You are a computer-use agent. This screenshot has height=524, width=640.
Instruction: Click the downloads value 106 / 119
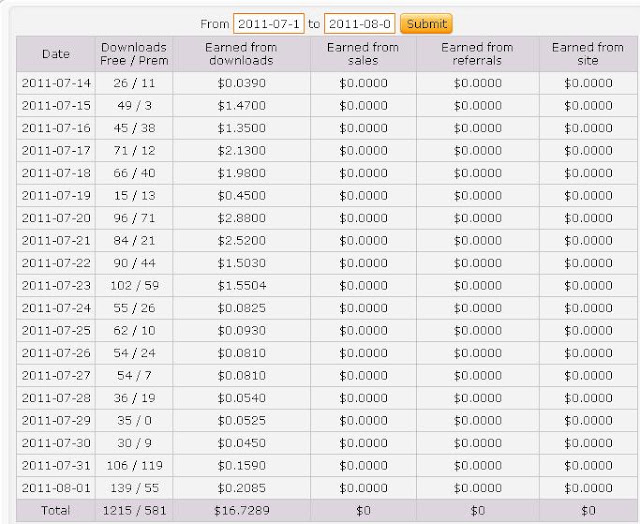point(134,465)
